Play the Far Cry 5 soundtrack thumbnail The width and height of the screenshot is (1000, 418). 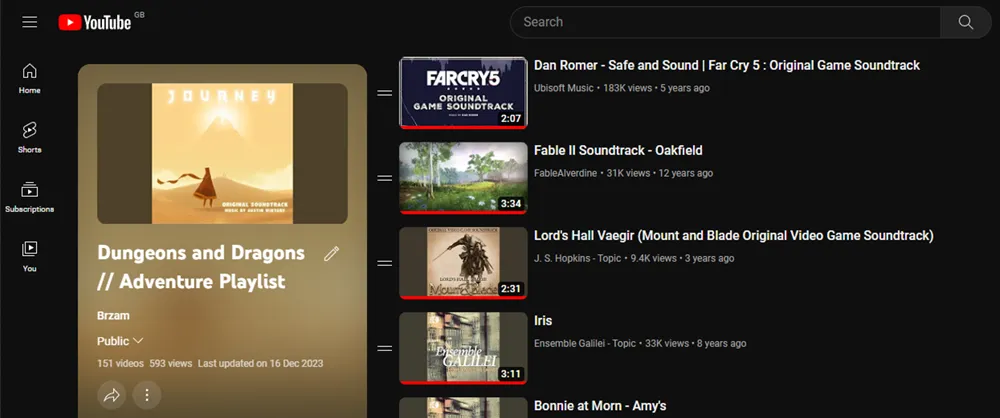tap(463, 93)
